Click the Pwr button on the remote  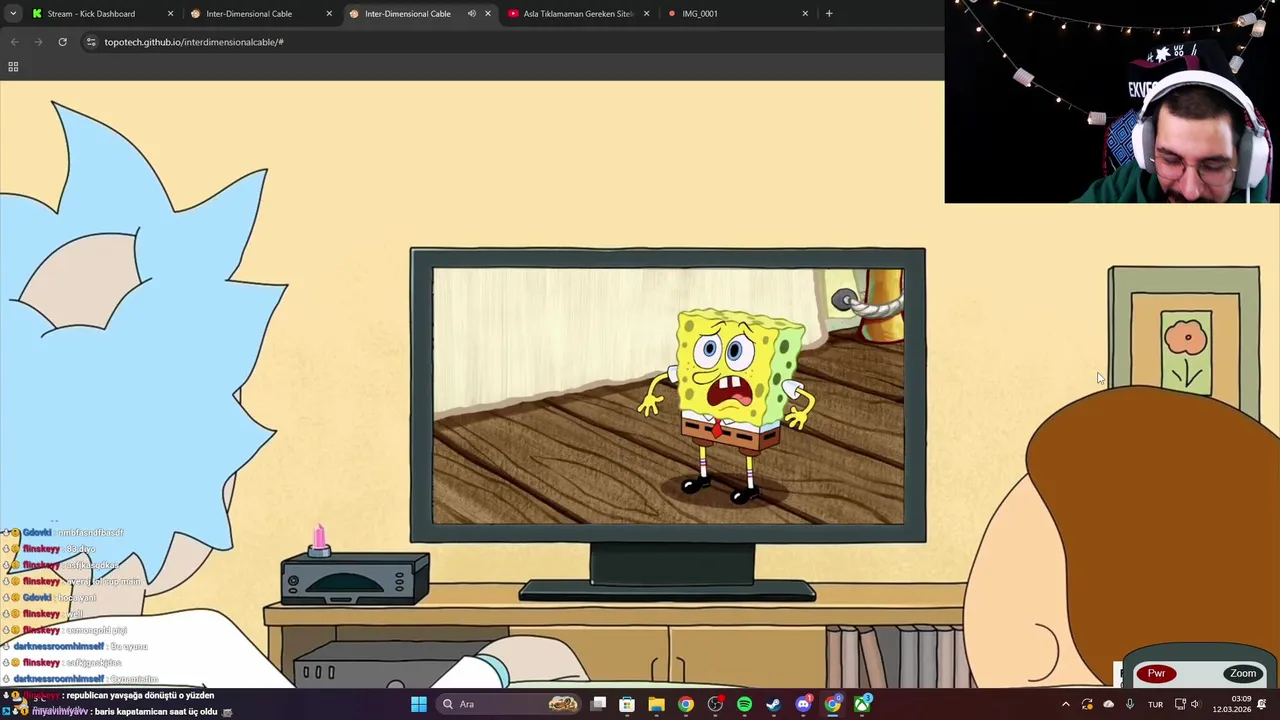point(1157,674)
